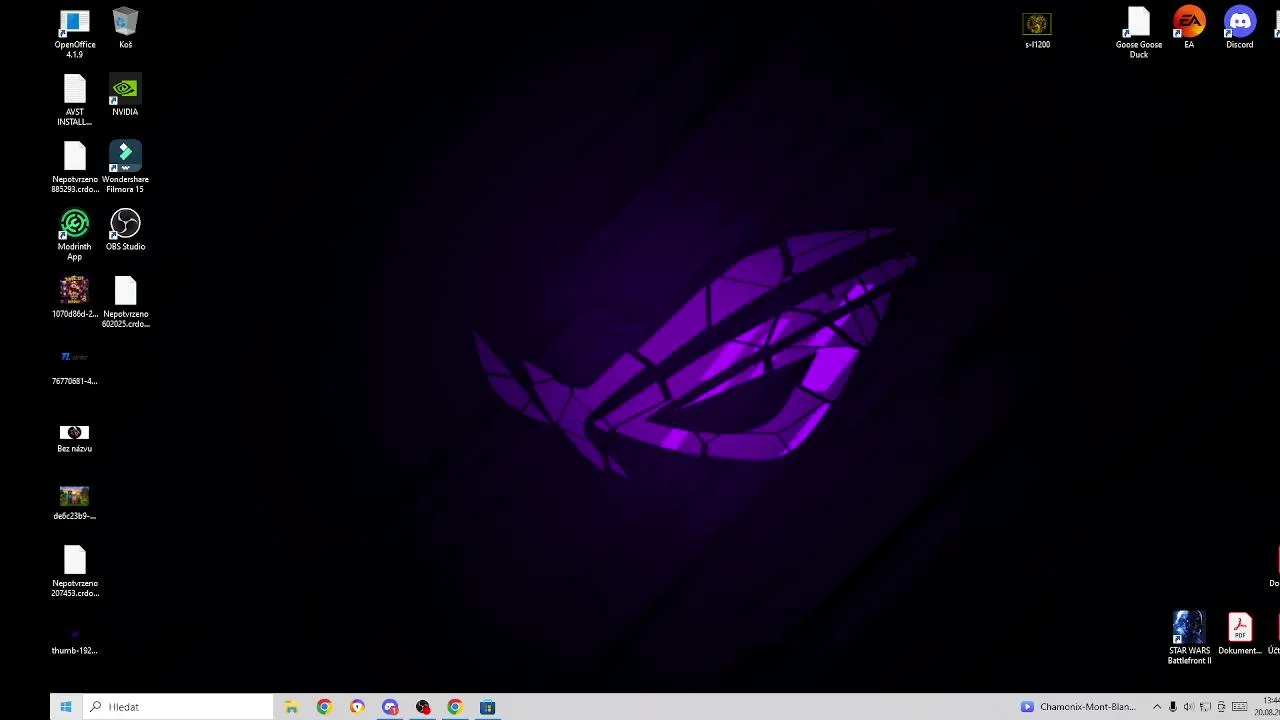Image resolution: width=1280 pixels, height=720 pixels.
Task: Open the volume speaker control in tray
Action: pyautogui.click(x=1189, y=707)
